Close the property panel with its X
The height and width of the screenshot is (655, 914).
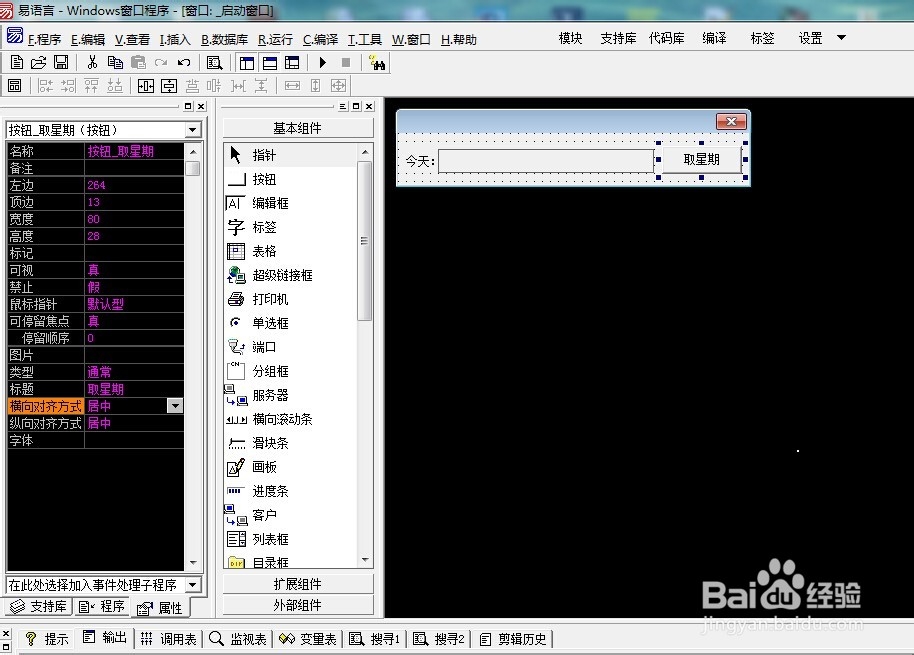click(x=201, y=106)
